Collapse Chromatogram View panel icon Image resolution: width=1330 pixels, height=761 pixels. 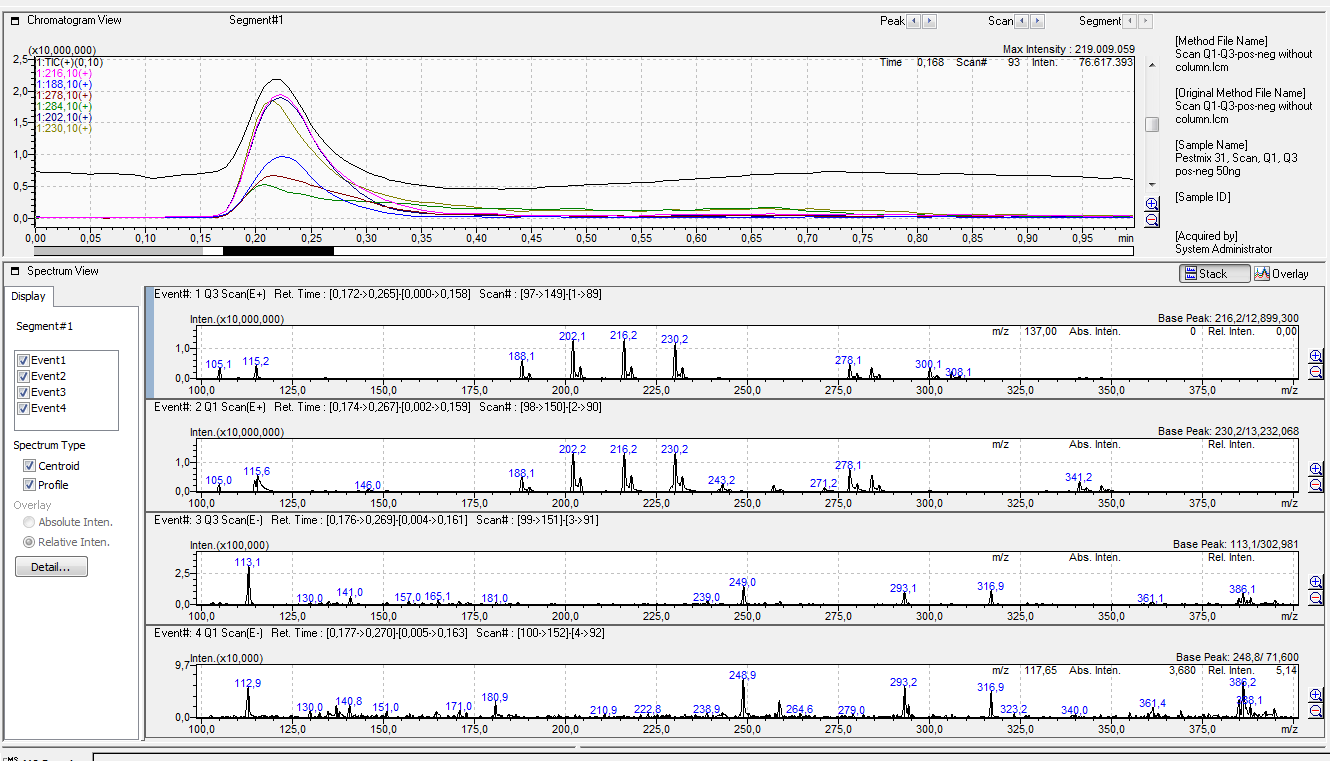[14, 20]
